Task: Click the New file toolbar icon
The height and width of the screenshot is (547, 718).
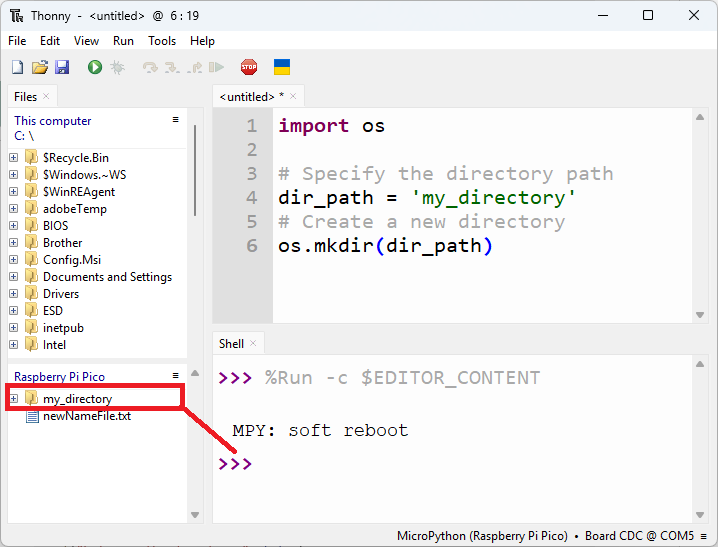Action: tap(17, 67)
